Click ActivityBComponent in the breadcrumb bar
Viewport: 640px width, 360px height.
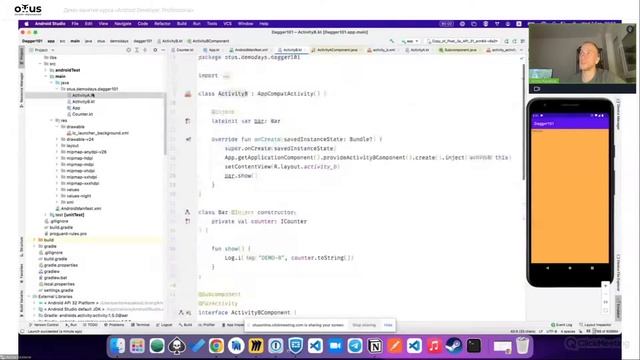pos(208,41)
